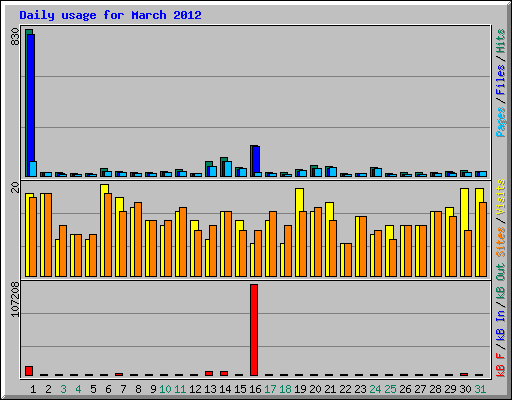Image resolution: width=512 pixels, height=400 pixels.
Task: Click day label 13 on the x-axis
Action: pyautogui.click(x=210, y=389)
